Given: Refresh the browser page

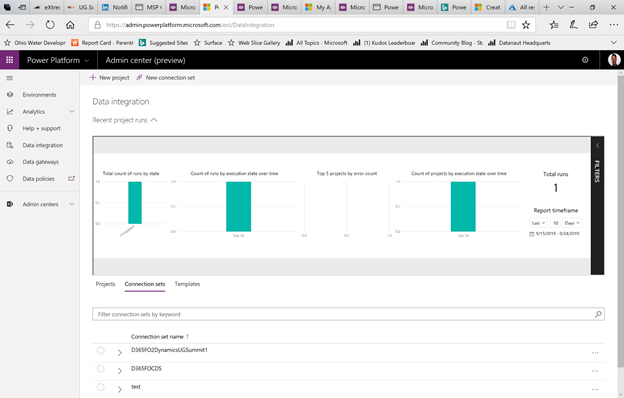Looking at the screenshot, I should 50,25.
